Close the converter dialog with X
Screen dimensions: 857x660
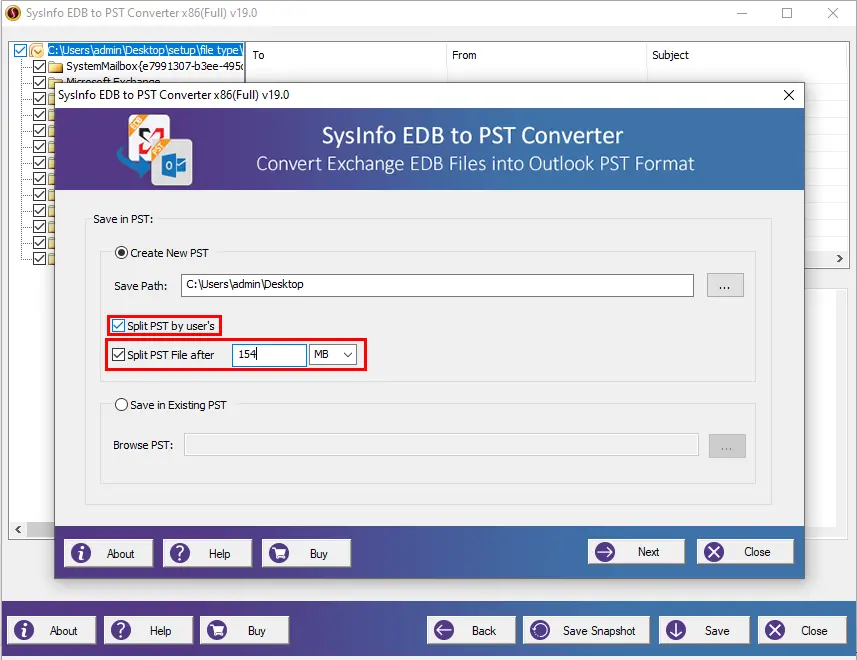(789, 95)
